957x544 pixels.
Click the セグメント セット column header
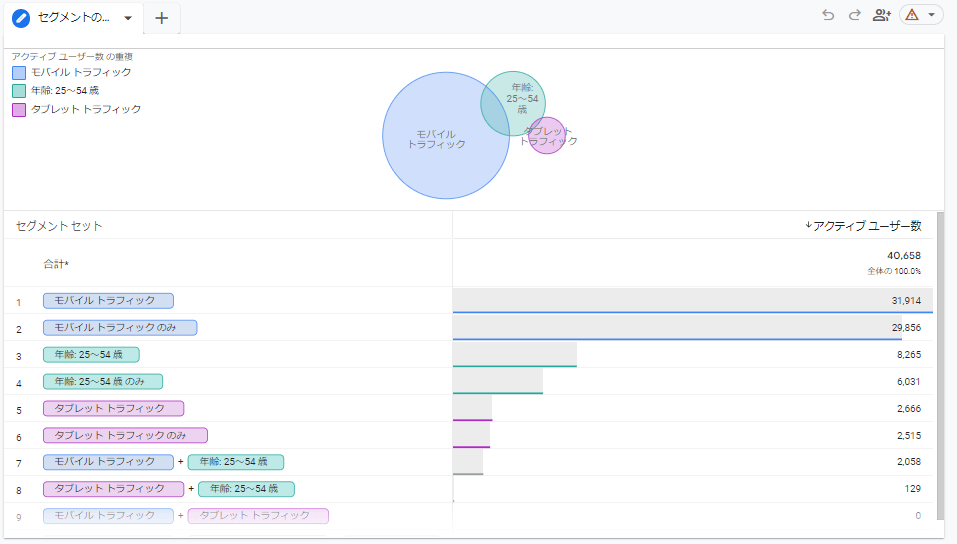click(59, 226)
